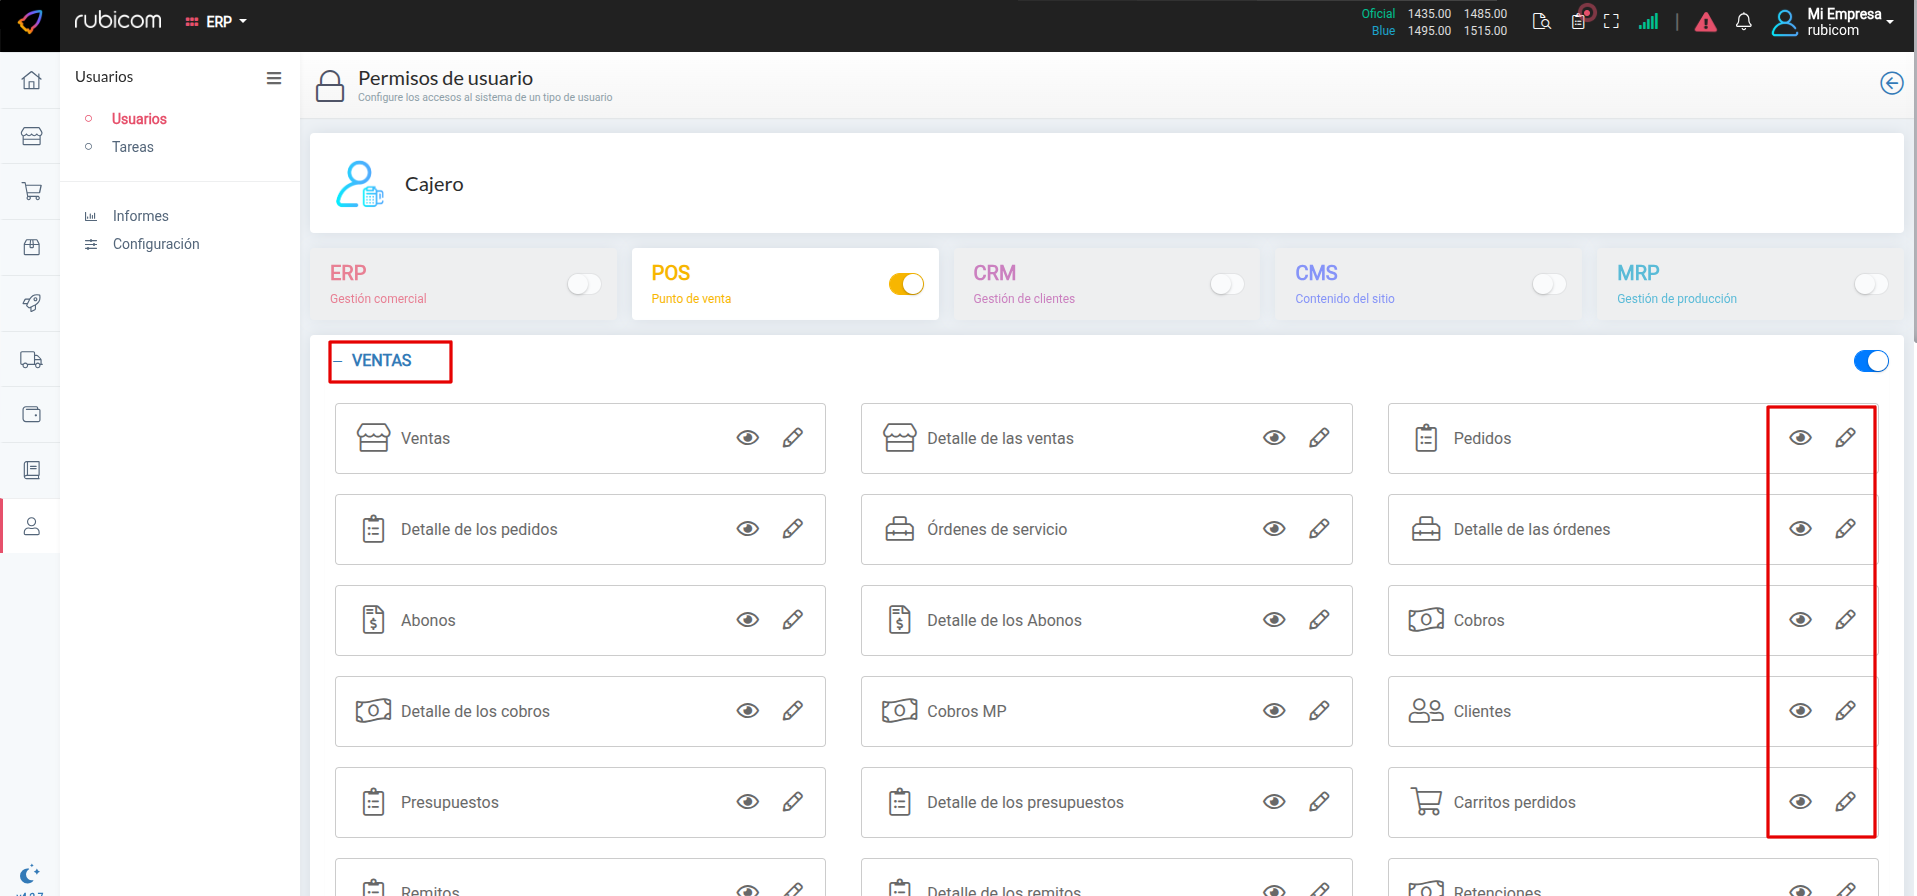The height and width of the screenshot is (896, 1917).
Task: Click the edit pencil for Cobros MP
Action: [x=1319, y=711]
